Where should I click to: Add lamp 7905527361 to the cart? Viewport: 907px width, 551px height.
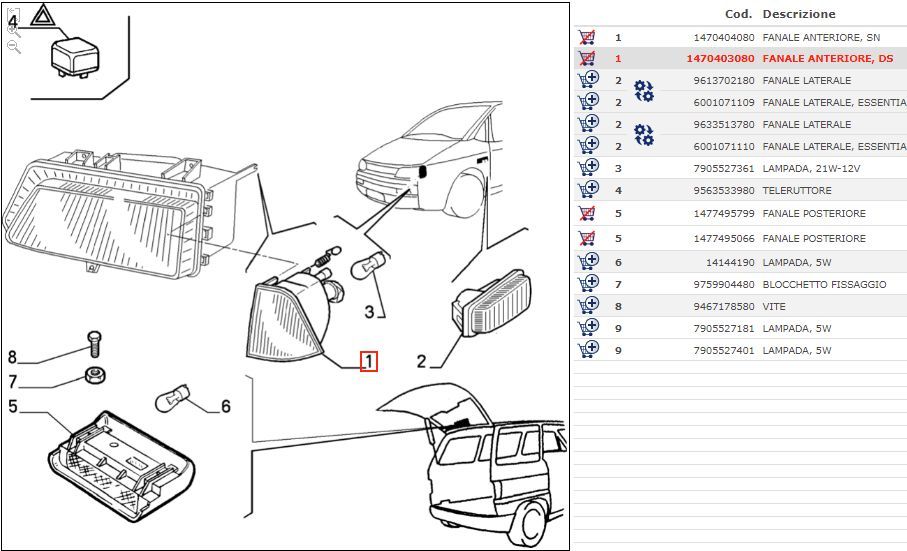(588, 167)
